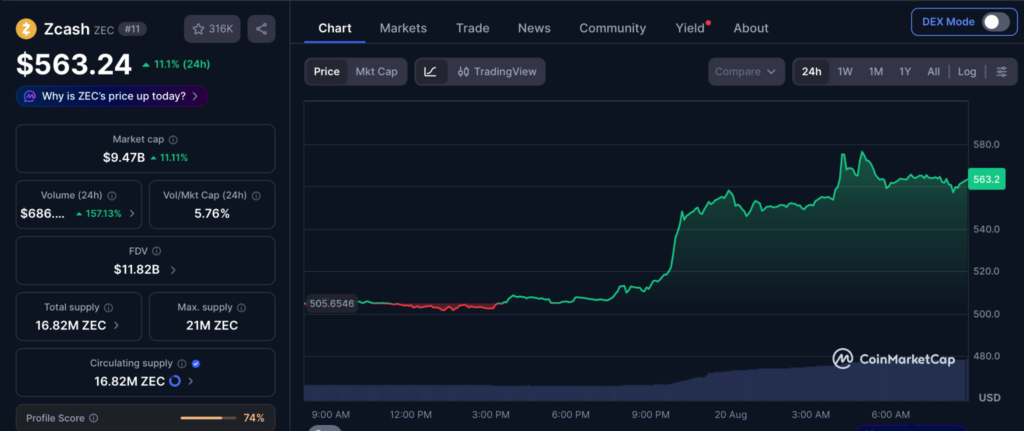Open the Chart tab

coord(335,28)
